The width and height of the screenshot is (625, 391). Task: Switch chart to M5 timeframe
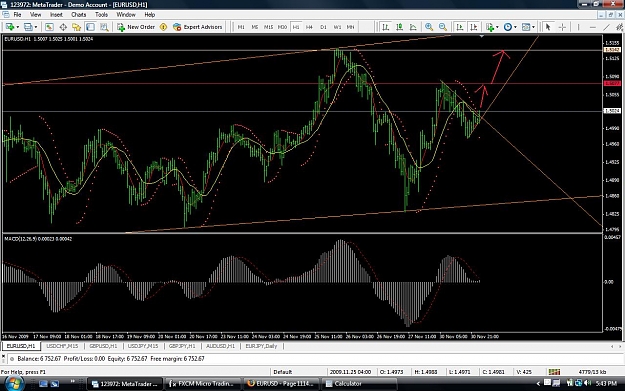pyautogui.click(x=255, y=27)
